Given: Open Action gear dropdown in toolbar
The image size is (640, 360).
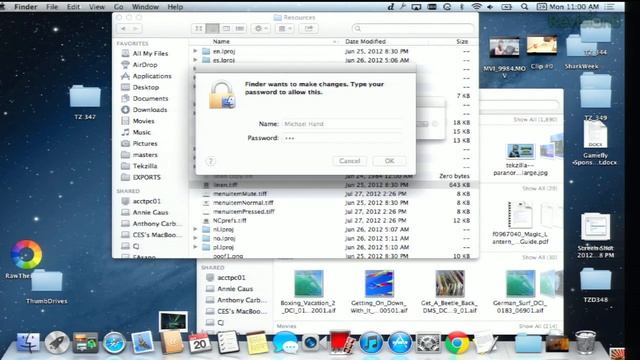Looking at the screenshot, I should point(260,28).
